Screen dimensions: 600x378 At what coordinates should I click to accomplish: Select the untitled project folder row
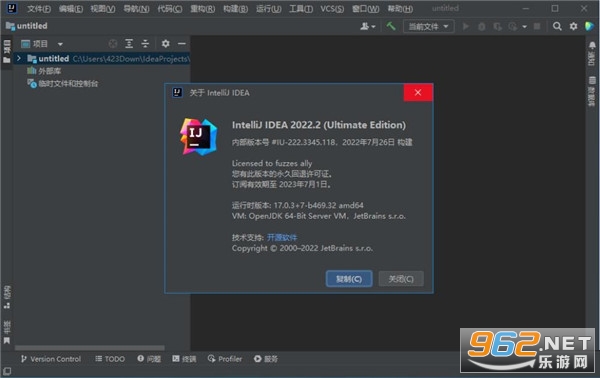[102, 59]
